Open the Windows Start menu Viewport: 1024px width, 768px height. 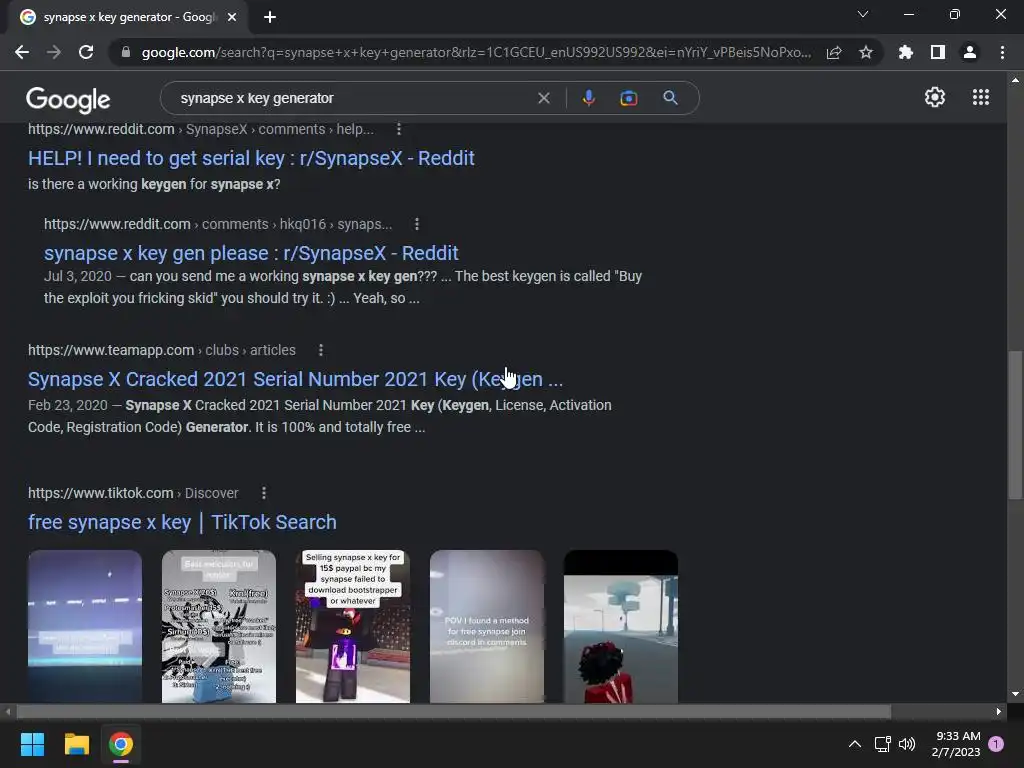coord(32,744)
